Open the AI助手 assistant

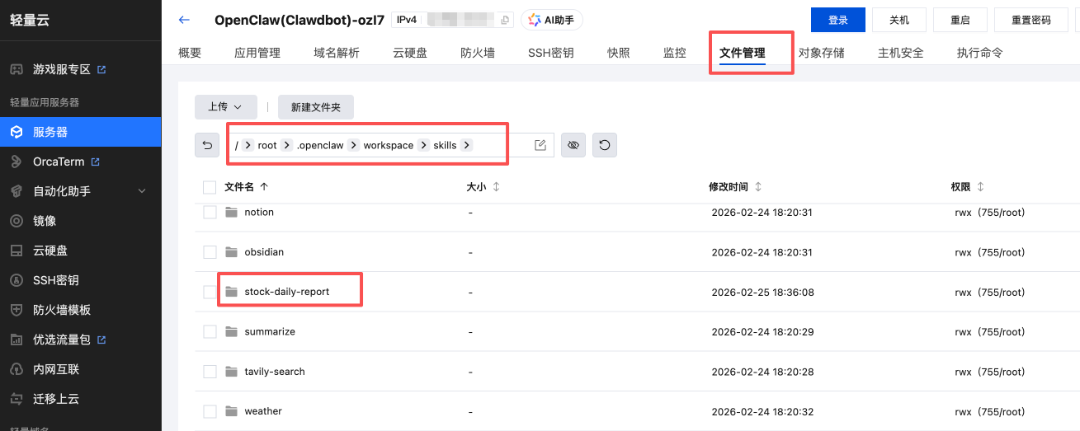pos(552,20)
